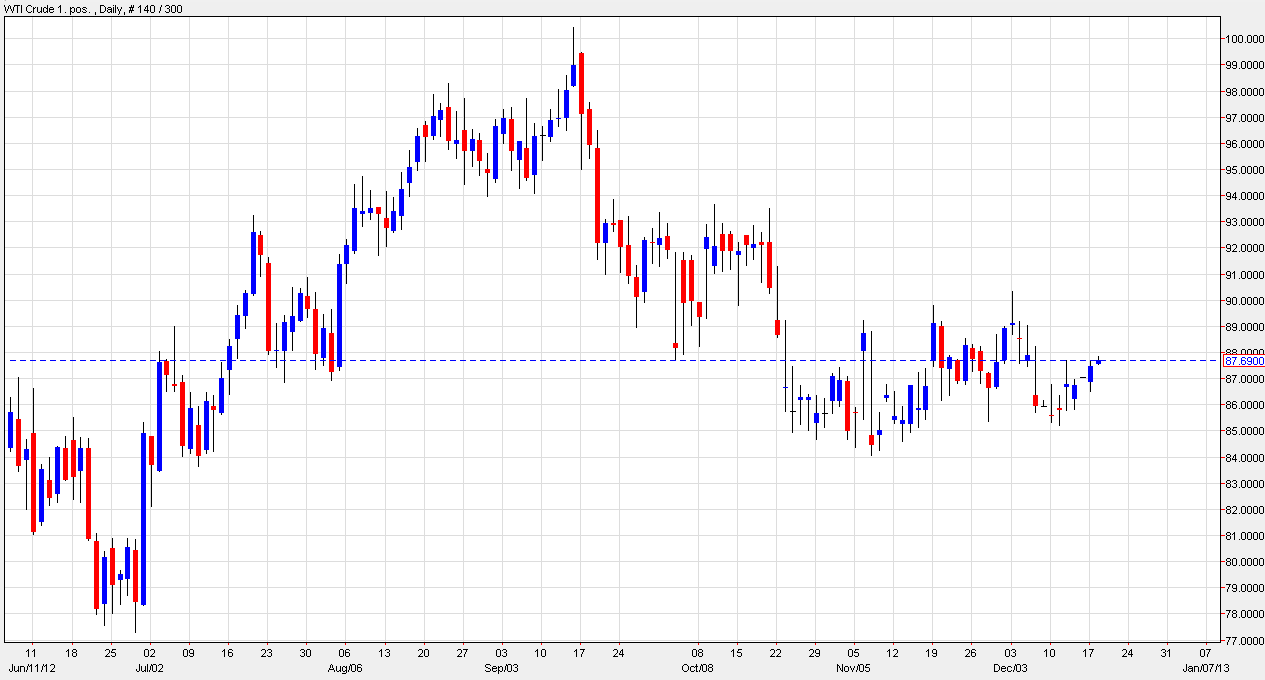Select day label 22 on time axis
Image resolution: width=1265 pixels, height=680 pixels.
[x=774, y=653]
